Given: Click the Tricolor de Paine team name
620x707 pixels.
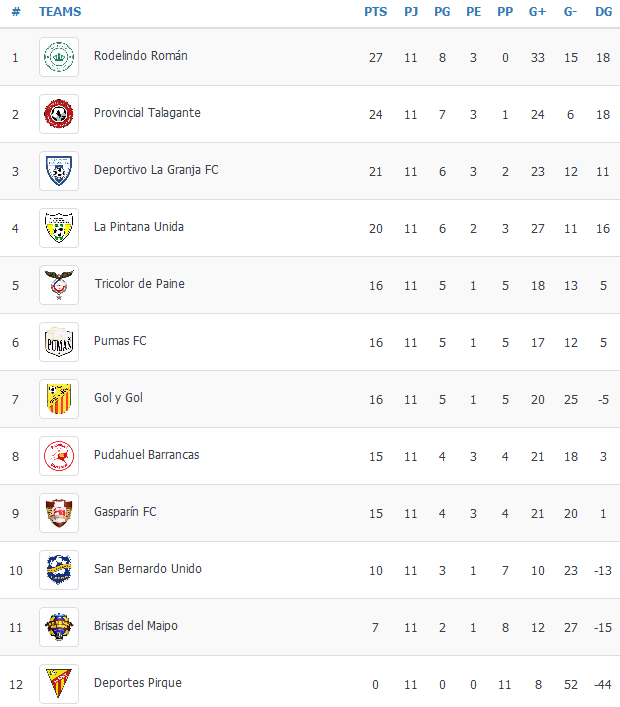Looking at the screenshot, I should (139, 284).
